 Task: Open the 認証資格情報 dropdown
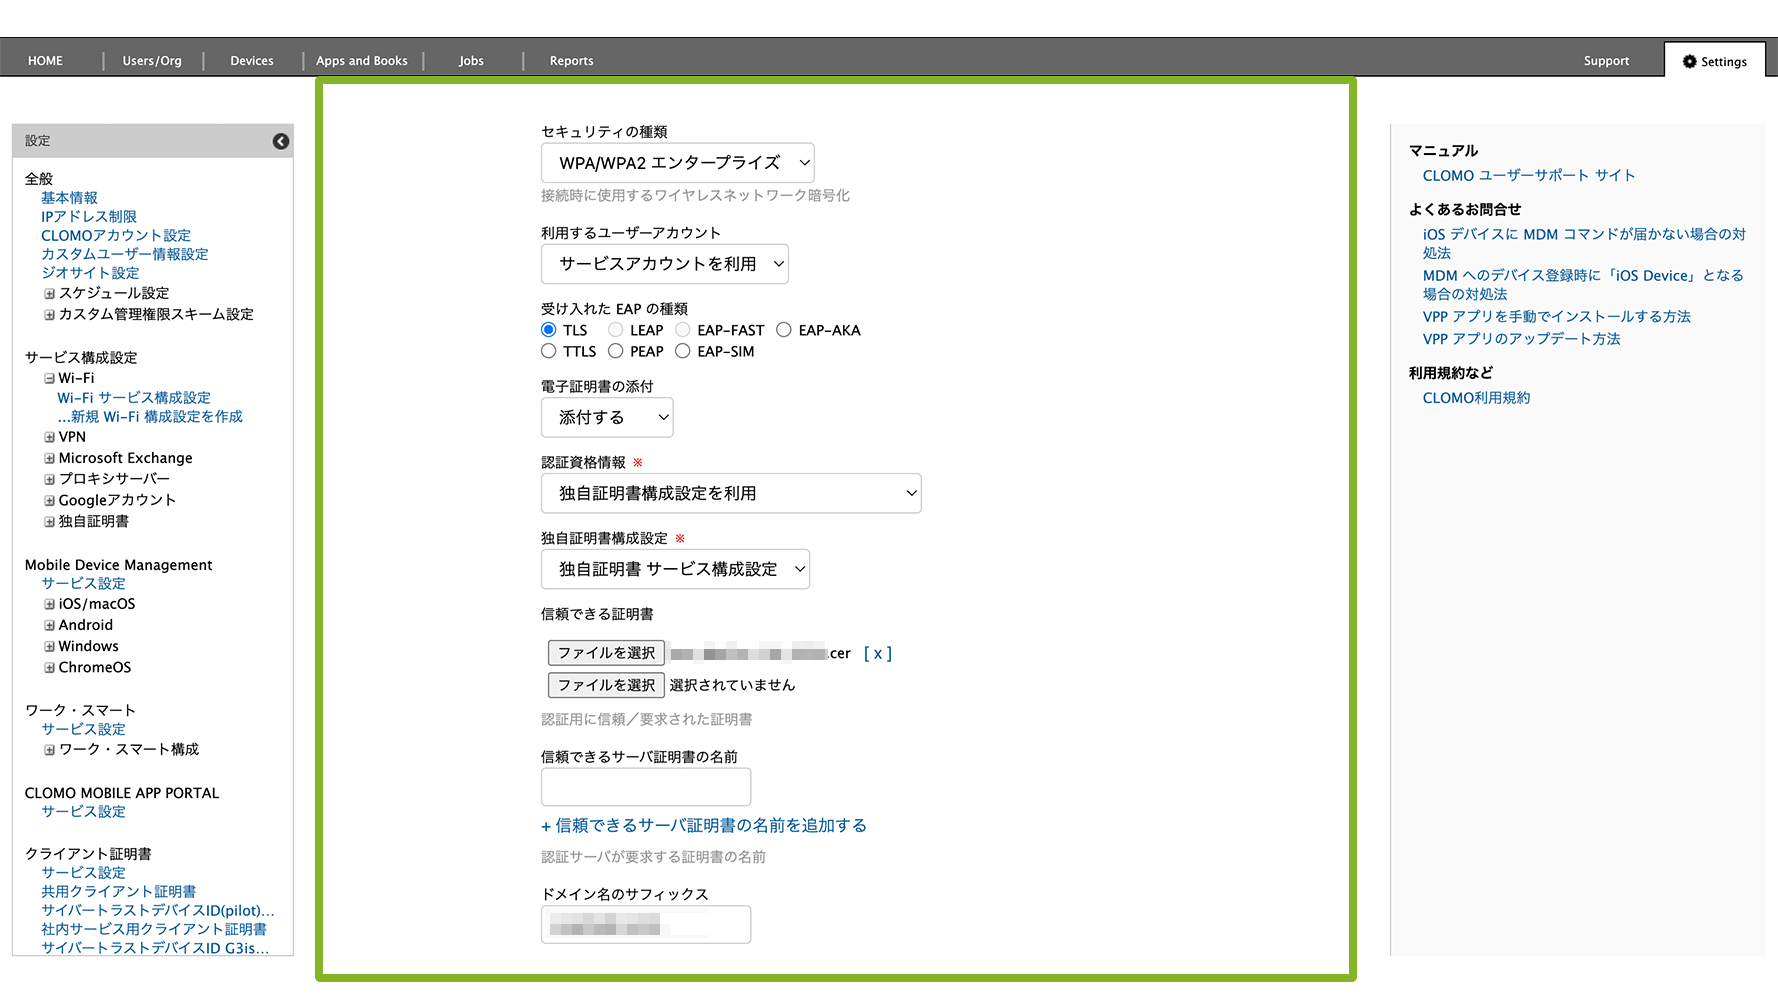[730, 493]
